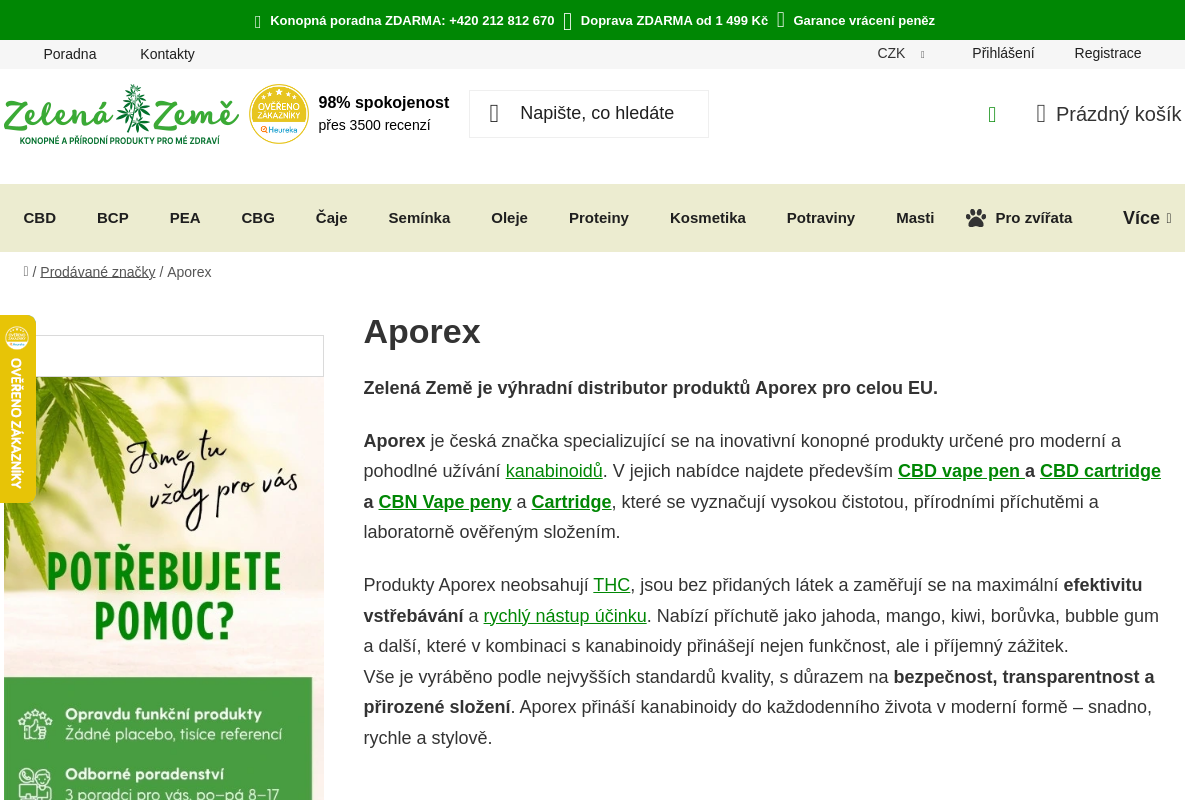The width and height of the screenshot is (1200, 800).
Task: Open the shopping cart icon
Action: click(x=1041, y=114)
